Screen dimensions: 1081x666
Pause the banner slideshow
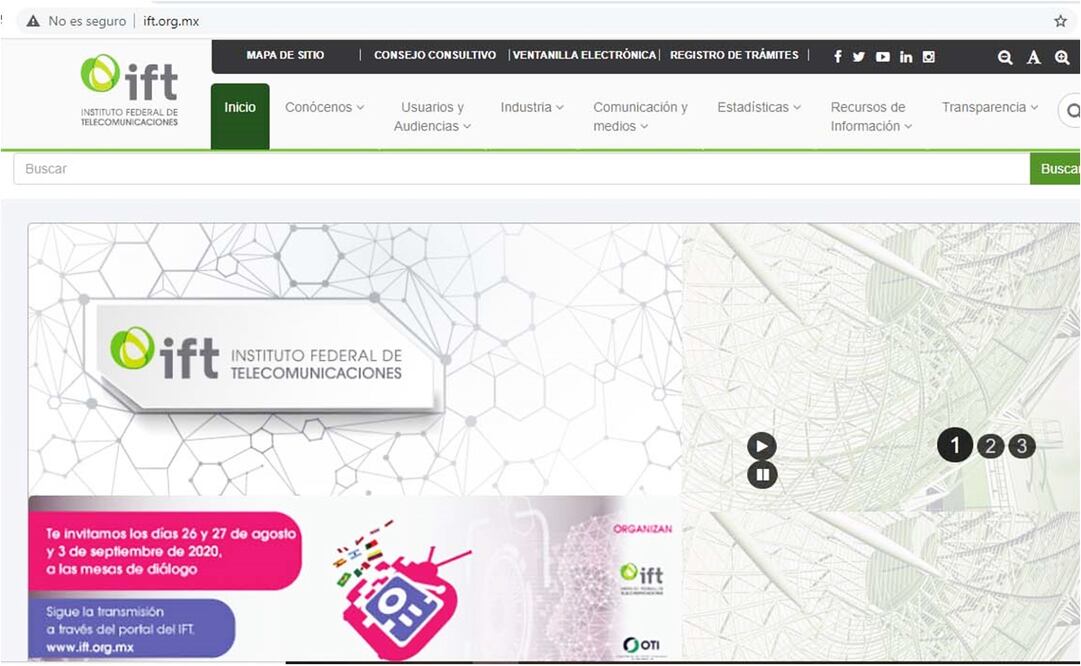tap(762, 474)
